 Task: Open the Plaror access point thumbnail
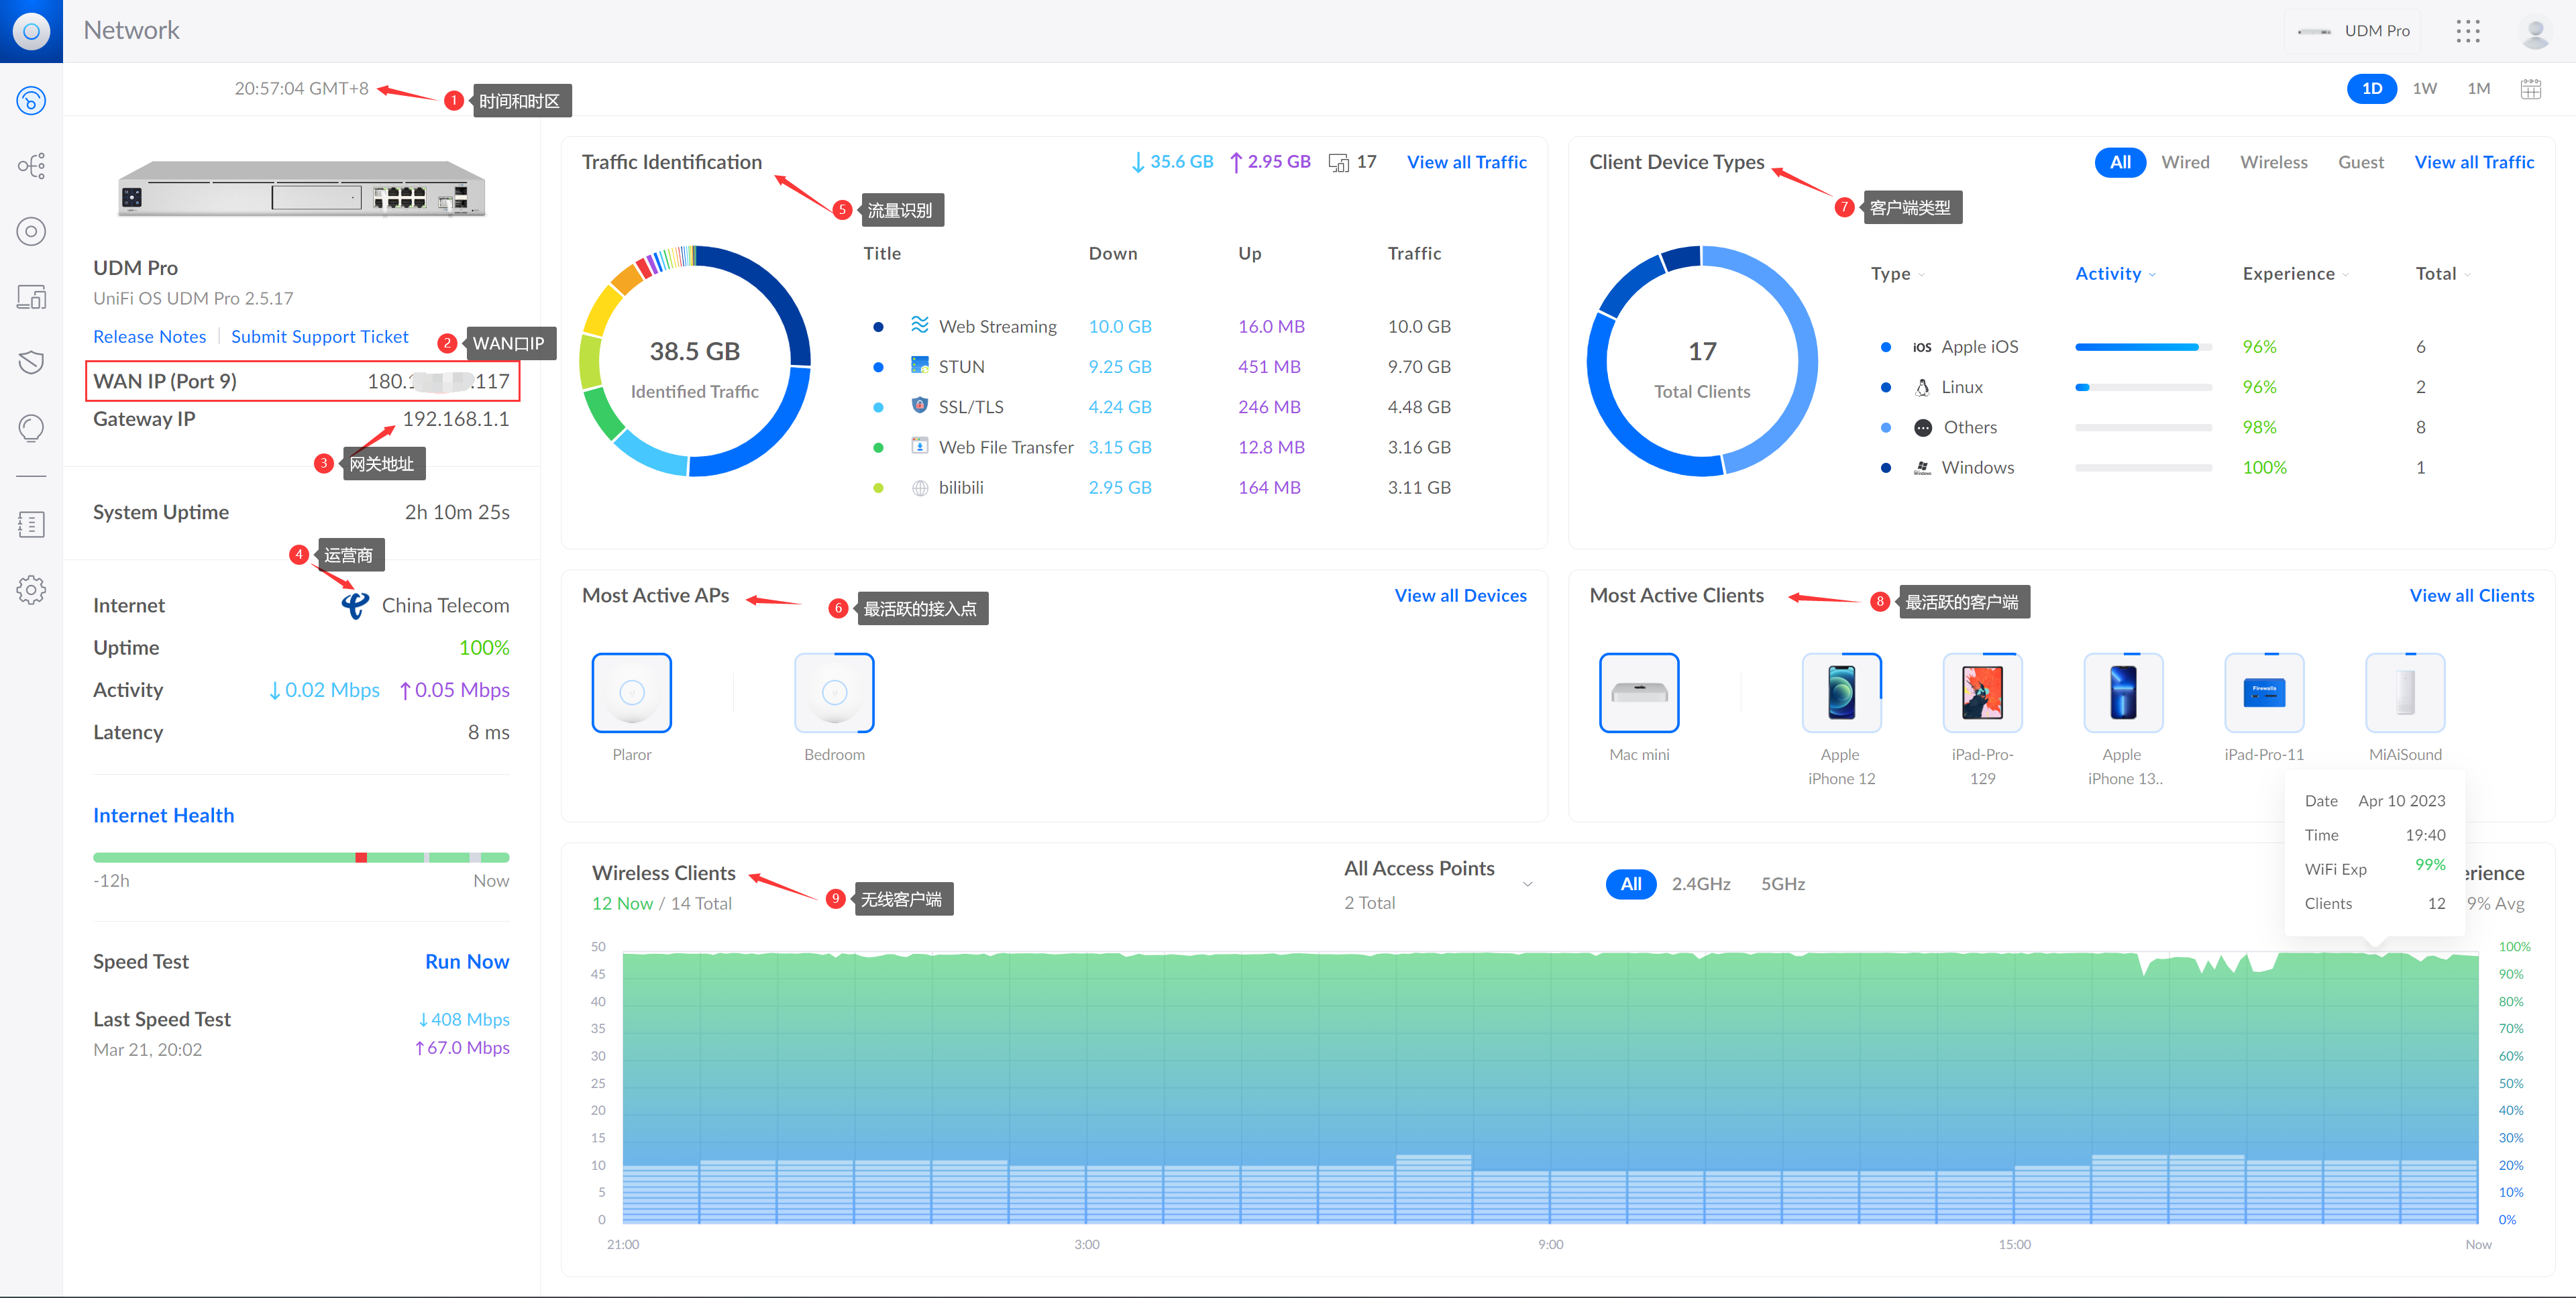(x=631, y=693)
